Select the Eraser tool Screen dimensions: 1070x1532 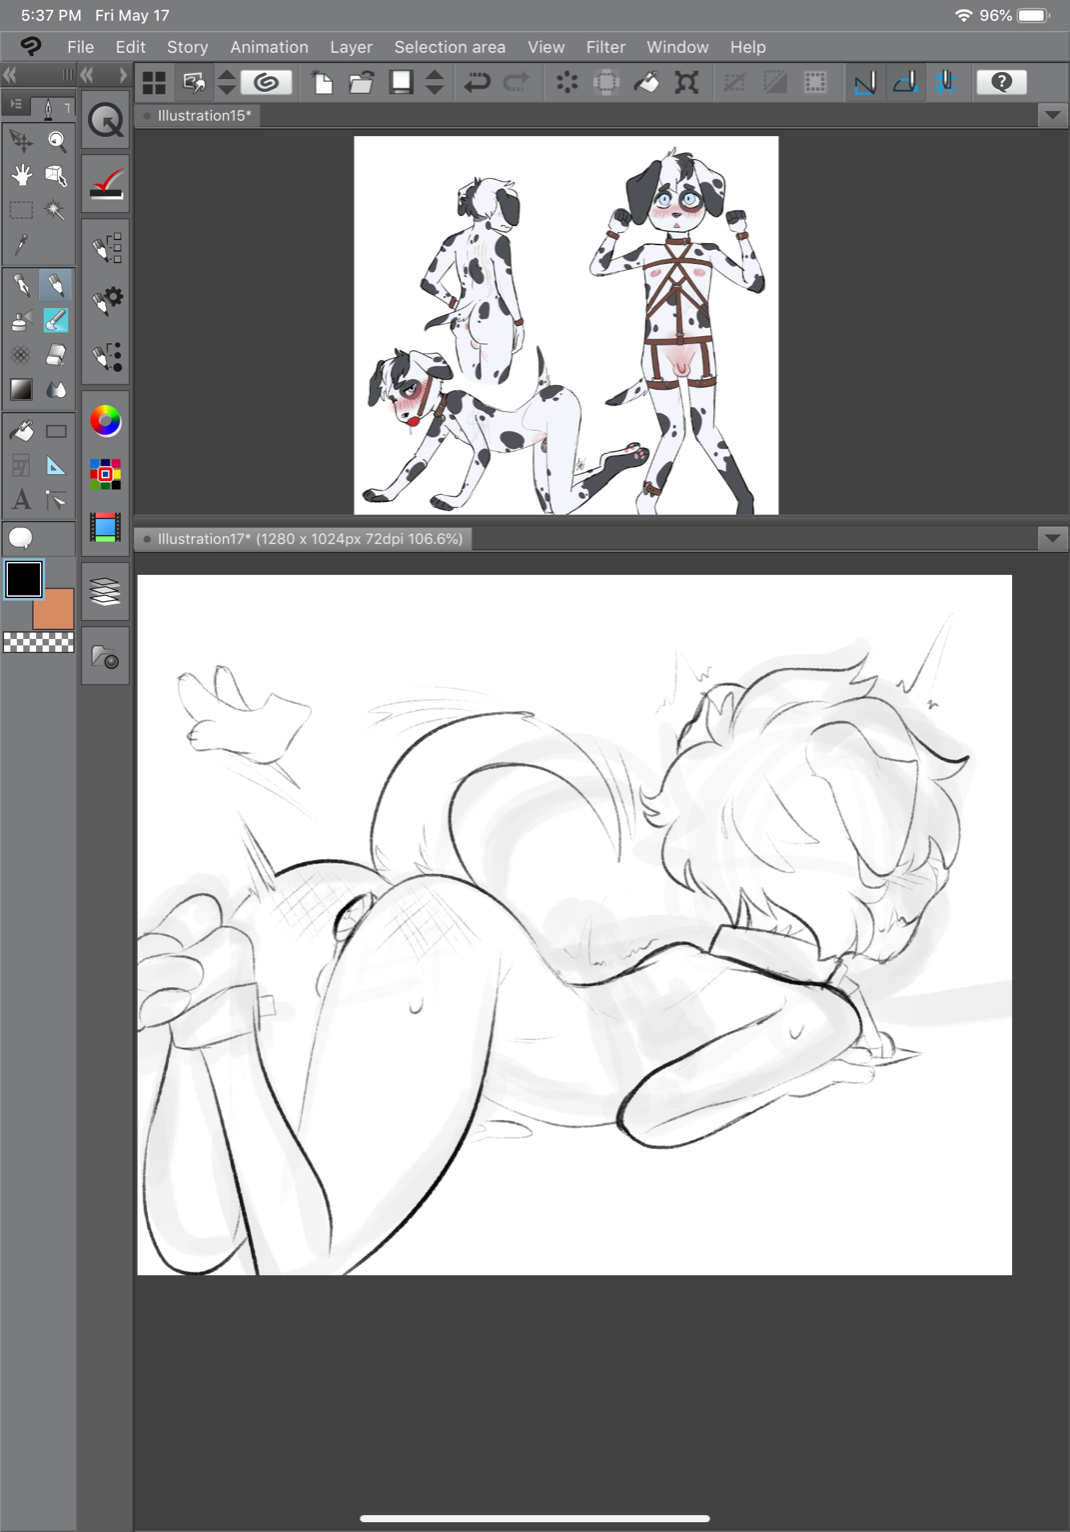pyautogui.click(x=56, y=355)
